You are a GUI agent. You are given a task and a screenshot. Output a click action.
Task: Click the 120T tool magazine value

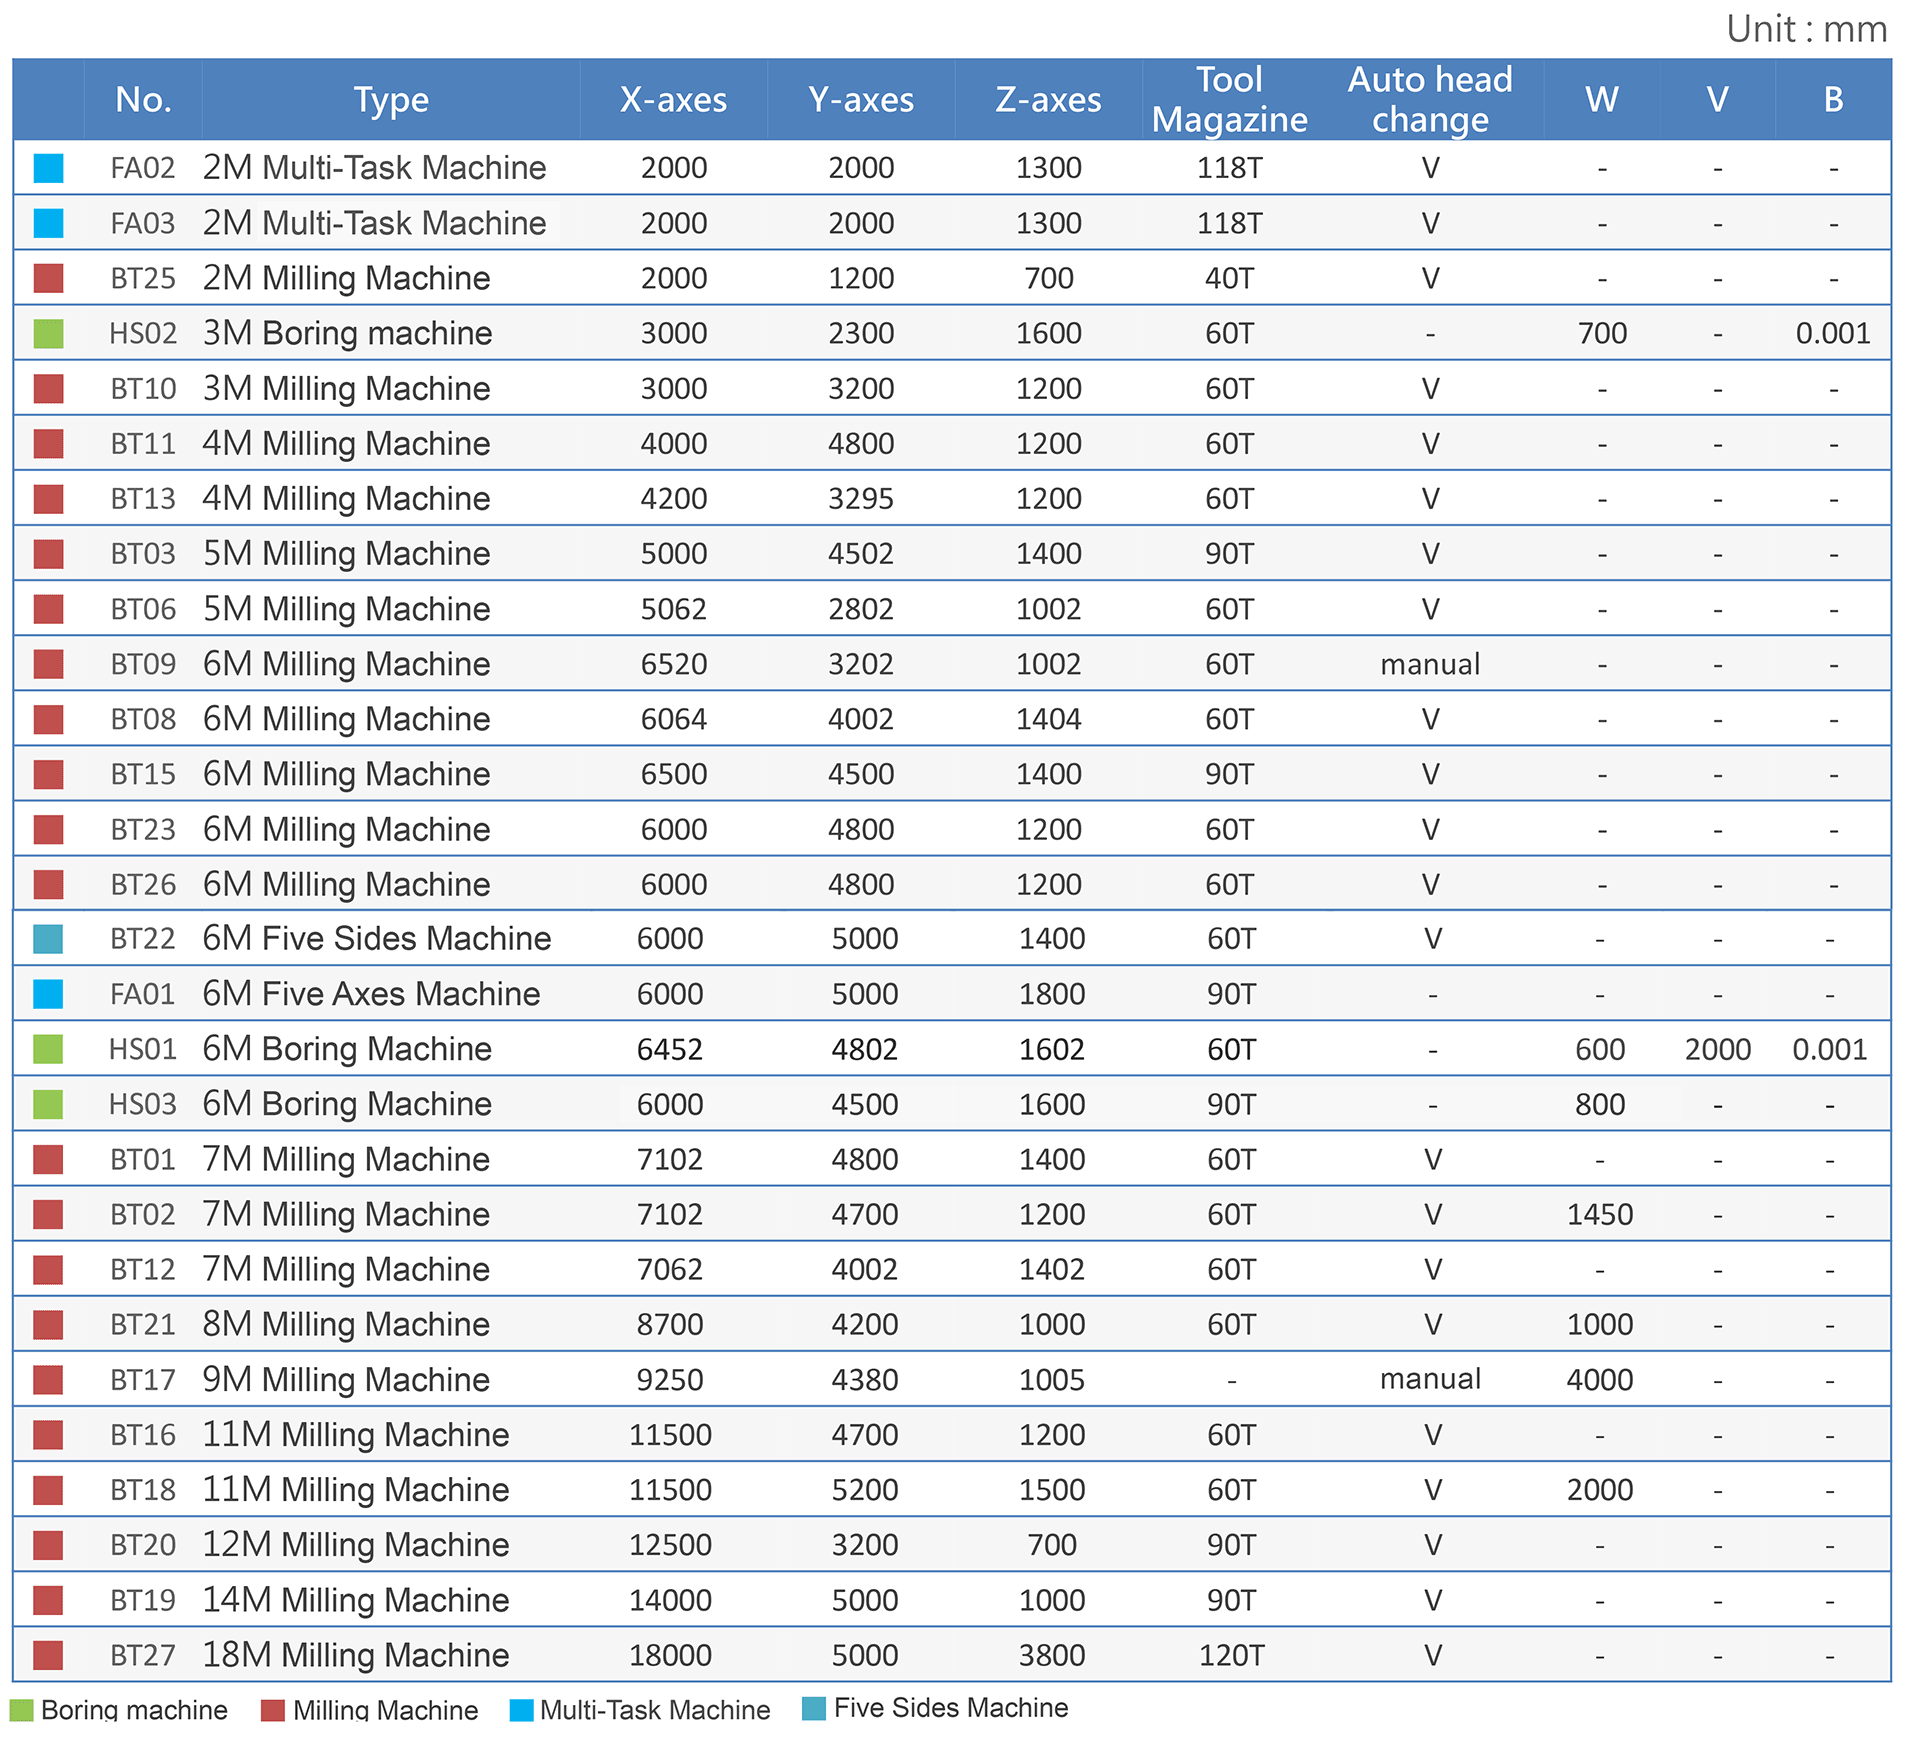click(x=1232, y=1655)
